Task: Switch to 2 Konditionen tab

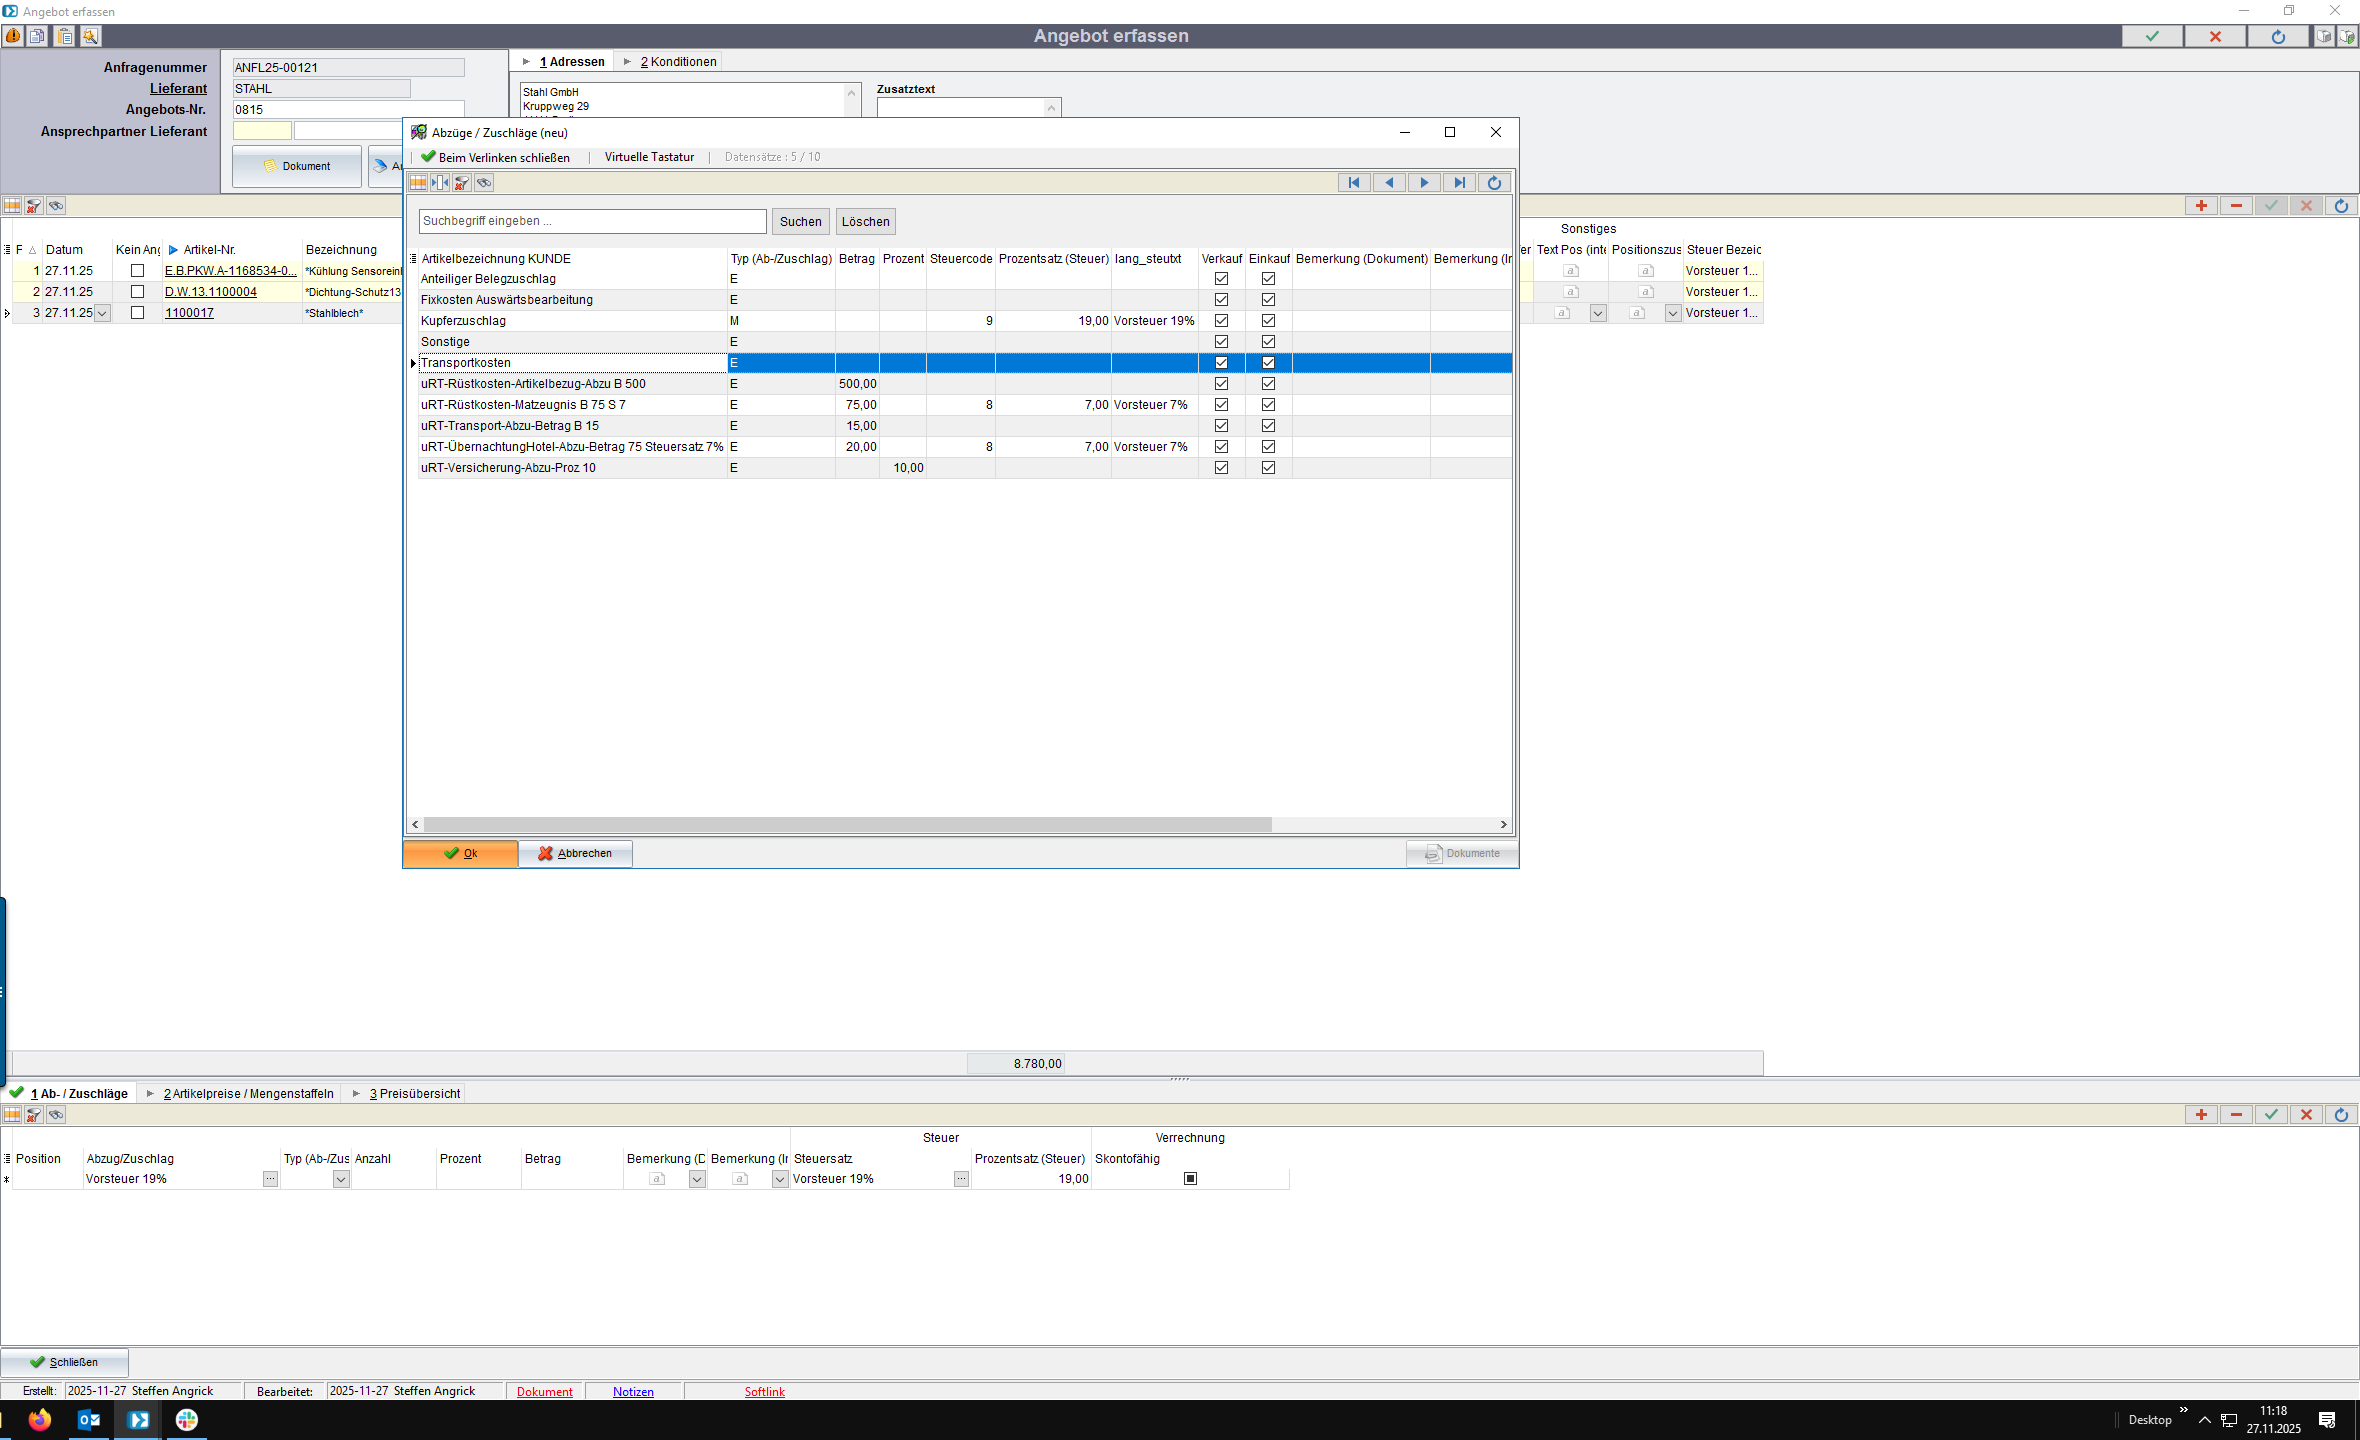Action: coord(678,62)
